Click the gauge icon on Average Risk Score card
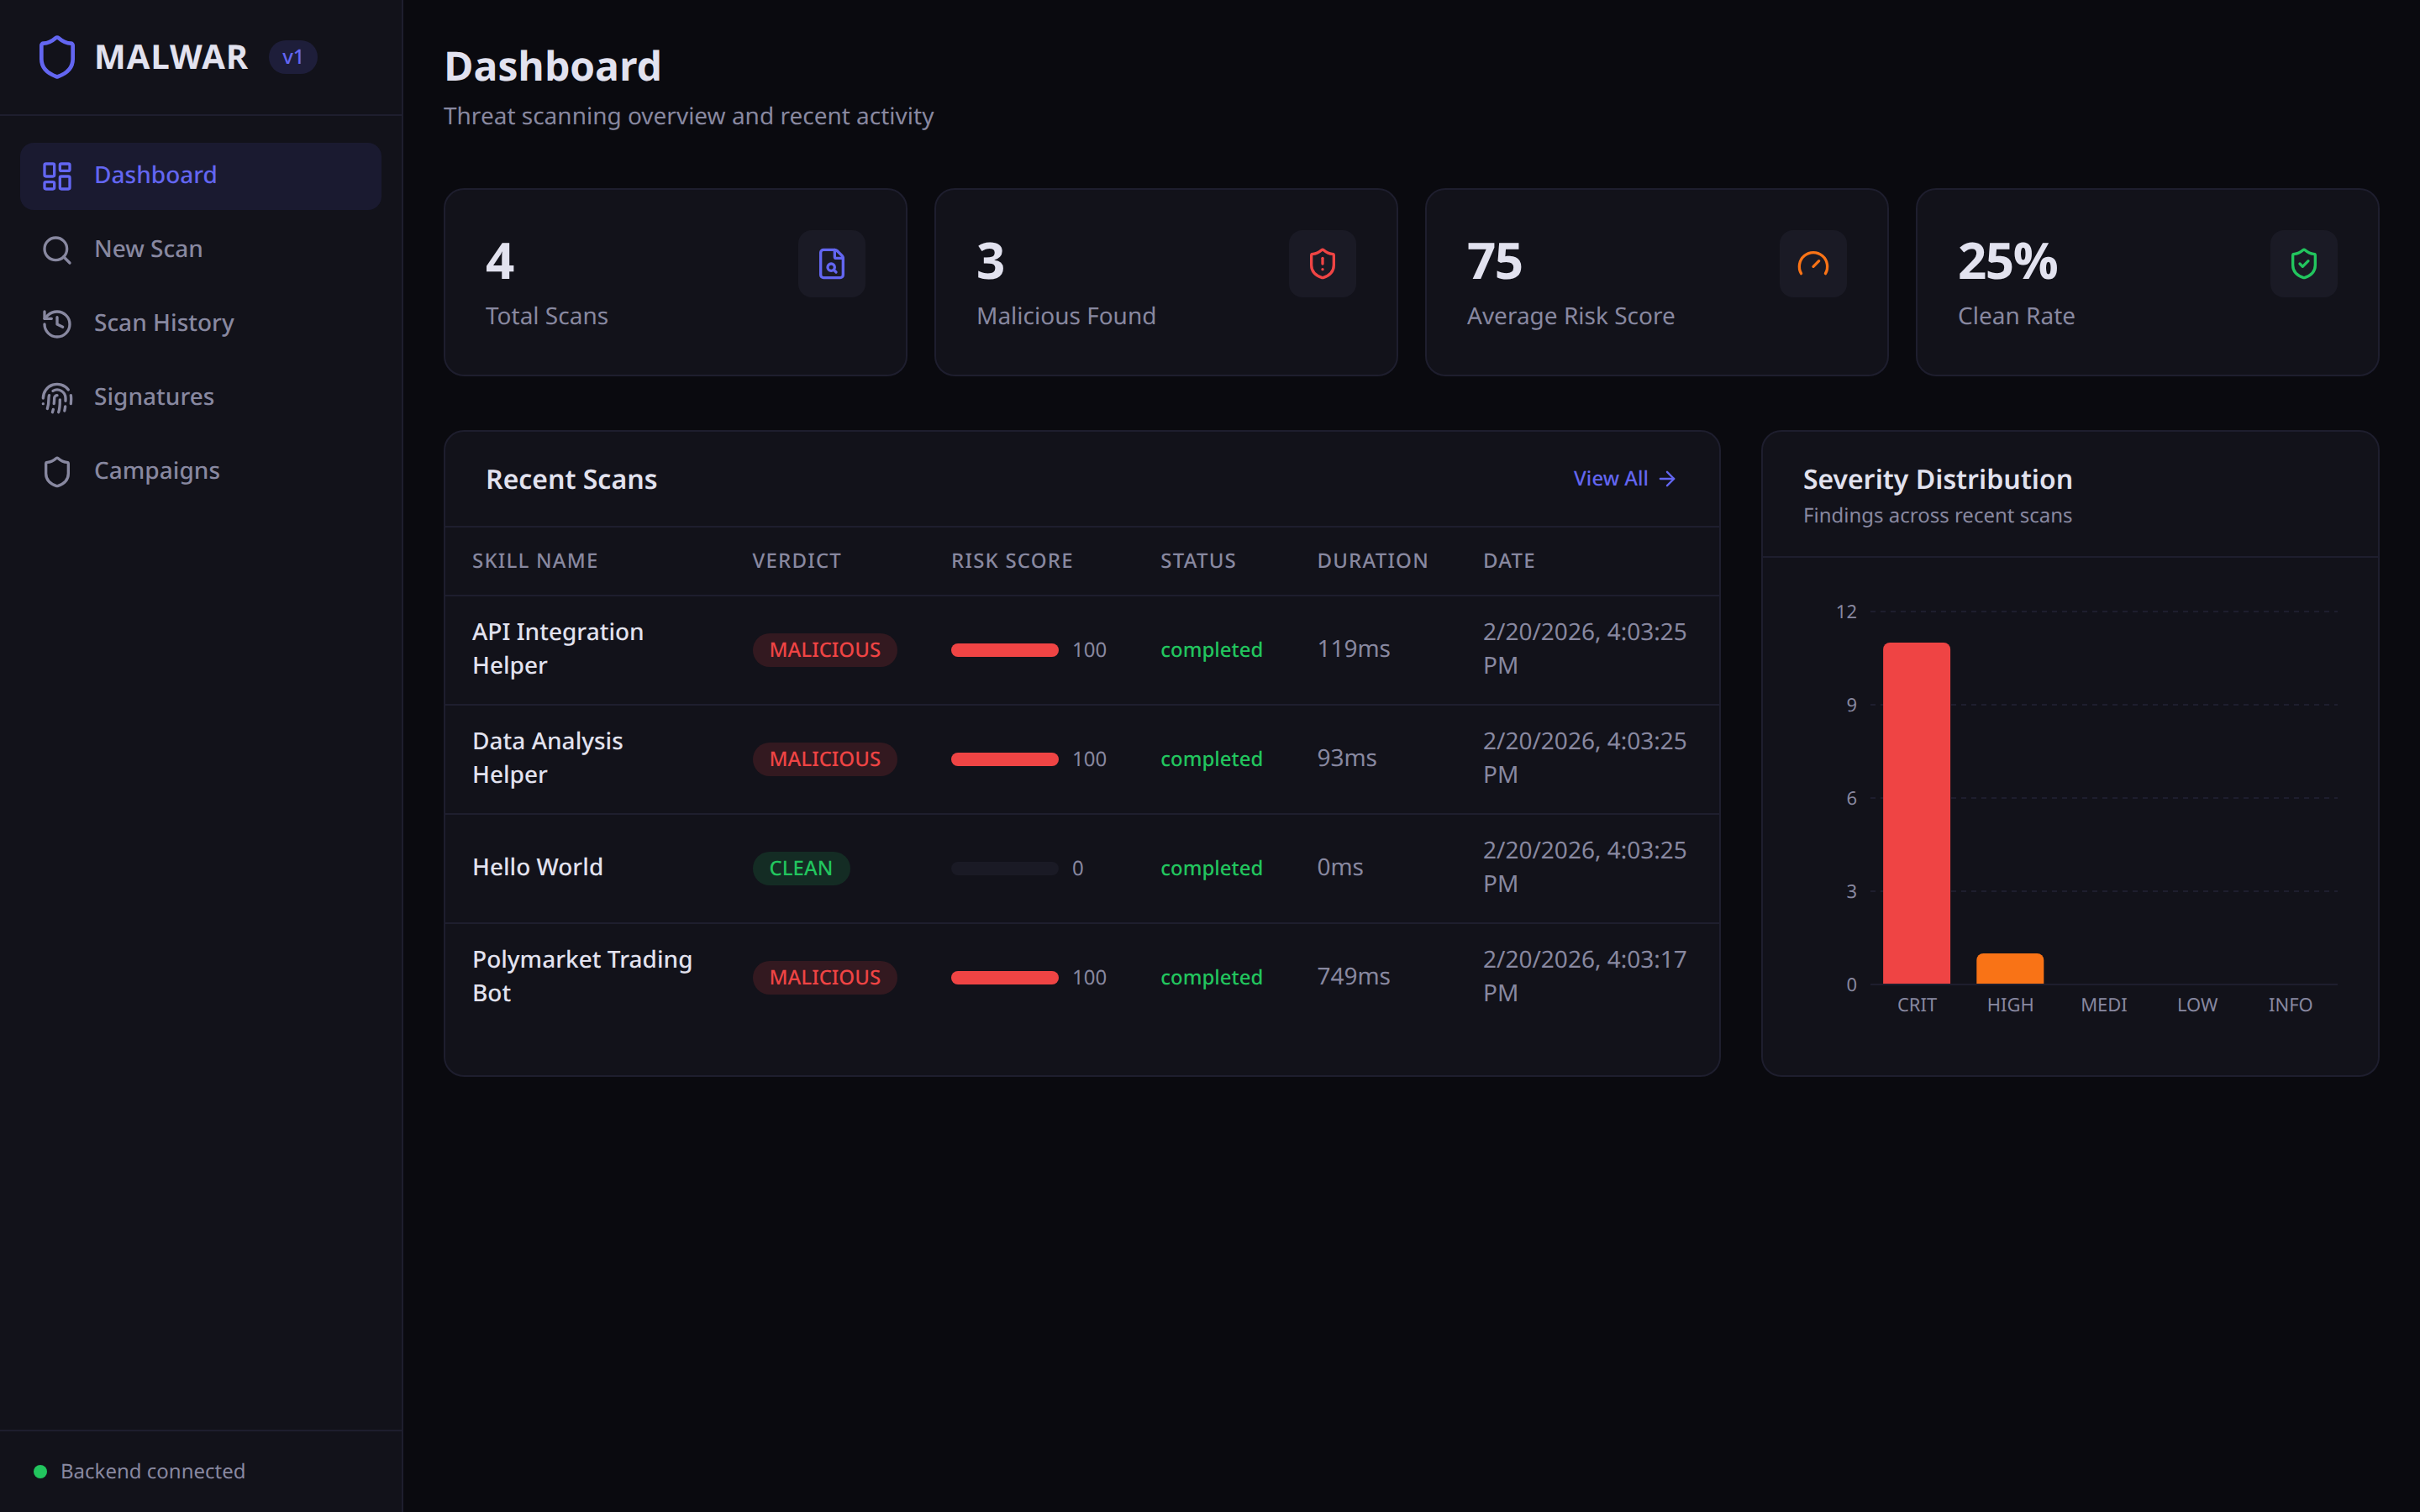Image resolution: width=2420 pixels, height=1512 pixels. point(1812,263)
